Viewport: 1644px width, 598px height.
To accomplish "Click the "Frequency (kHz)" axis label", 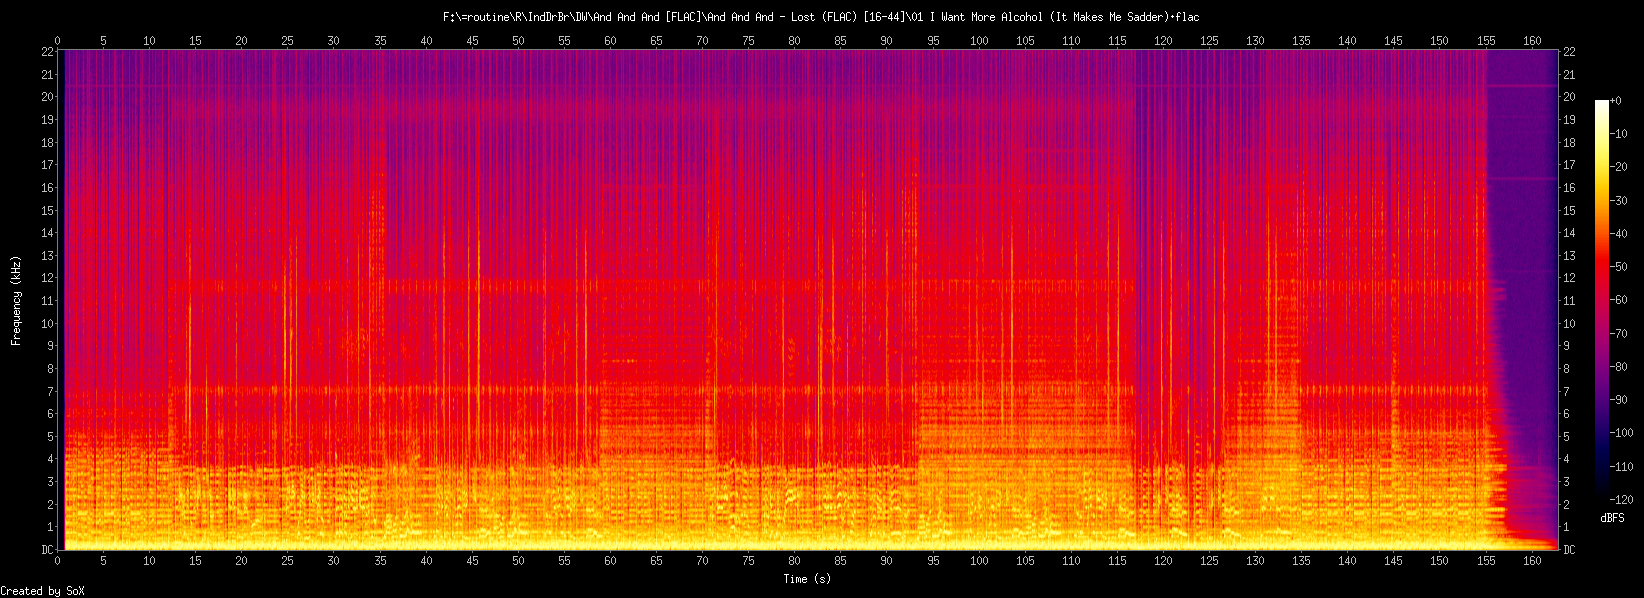I will (16, 300).
